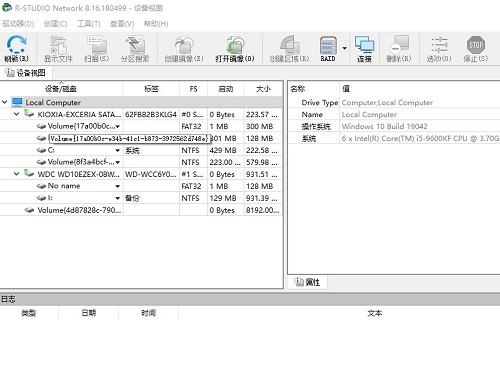
Task: Open dropdown arrow on Volume{17a00b0c row
Action: (x=118, y=126)
